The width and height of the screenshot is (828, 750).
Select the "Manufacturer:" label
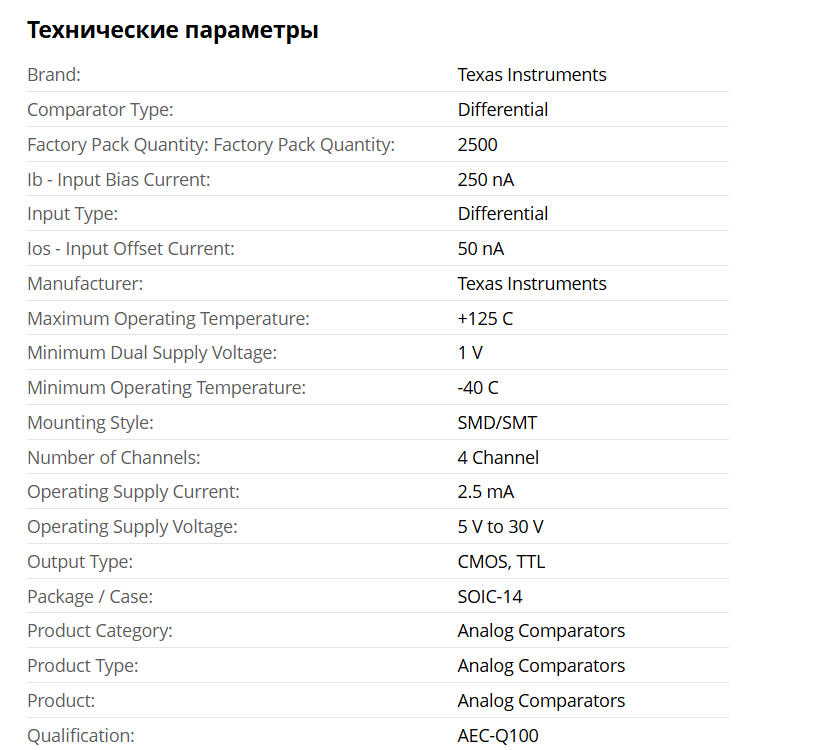(85, 284)
